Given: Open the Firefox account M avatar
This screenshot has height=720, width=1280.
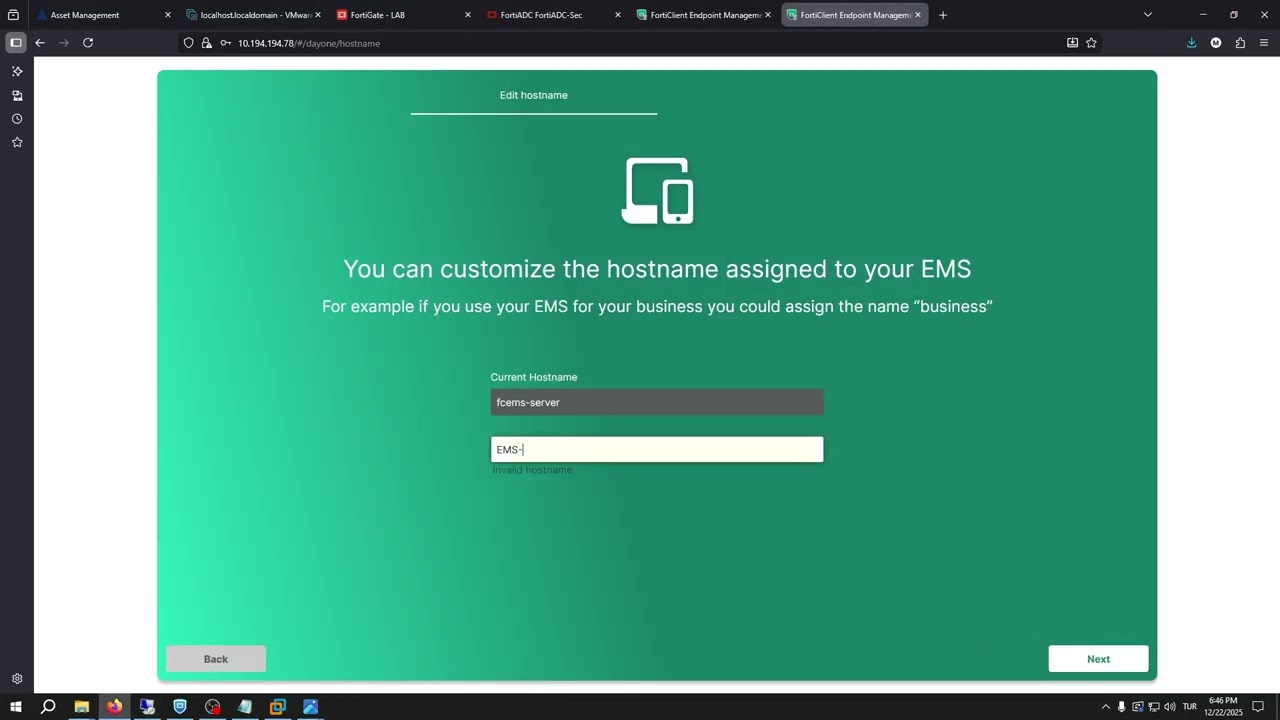Looking at the screenshot, I should pyautogui.click(x=1216, y=43).
